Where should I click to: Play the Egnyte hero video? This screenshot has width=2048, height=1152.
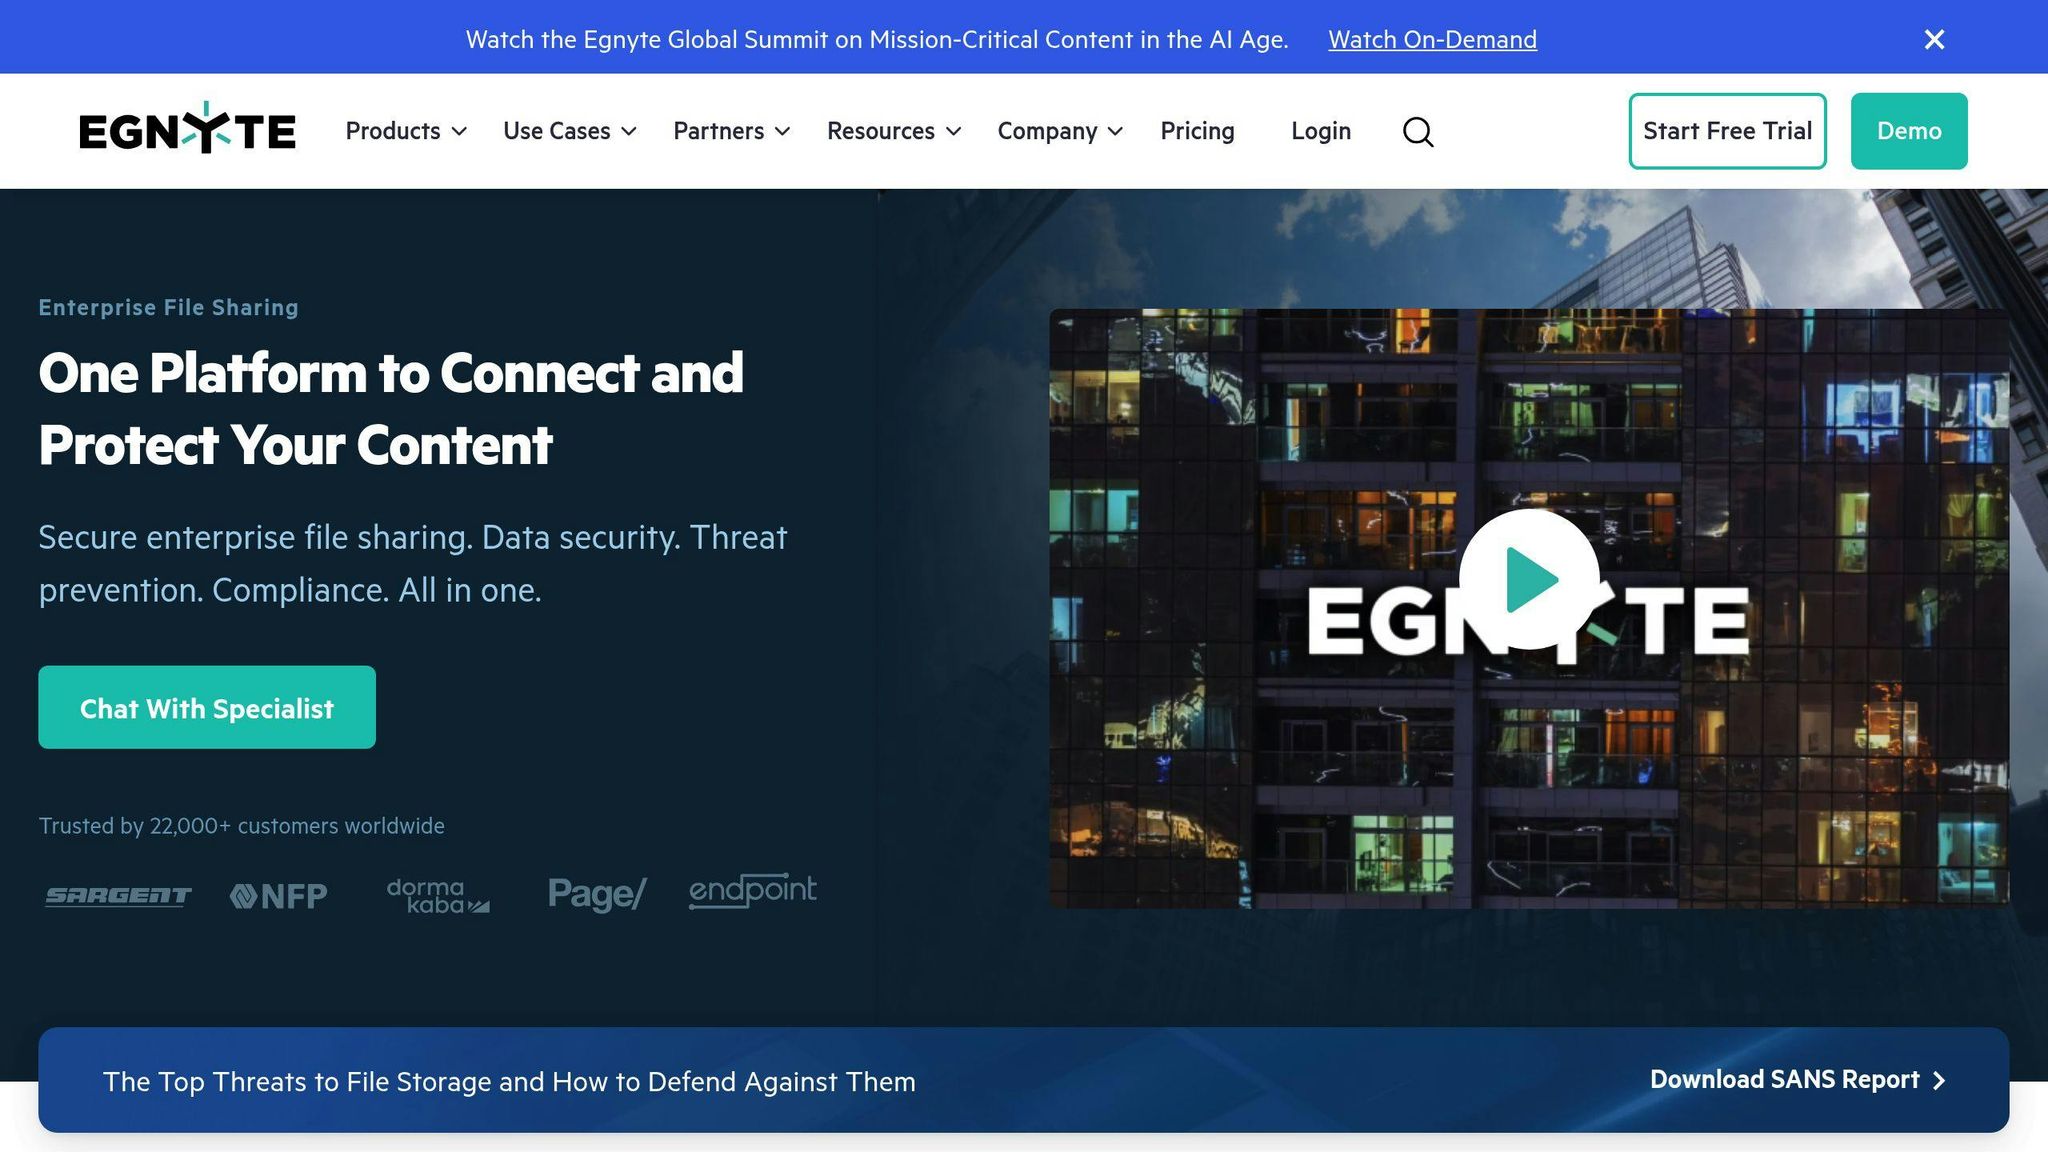(x=1529, y=579)
